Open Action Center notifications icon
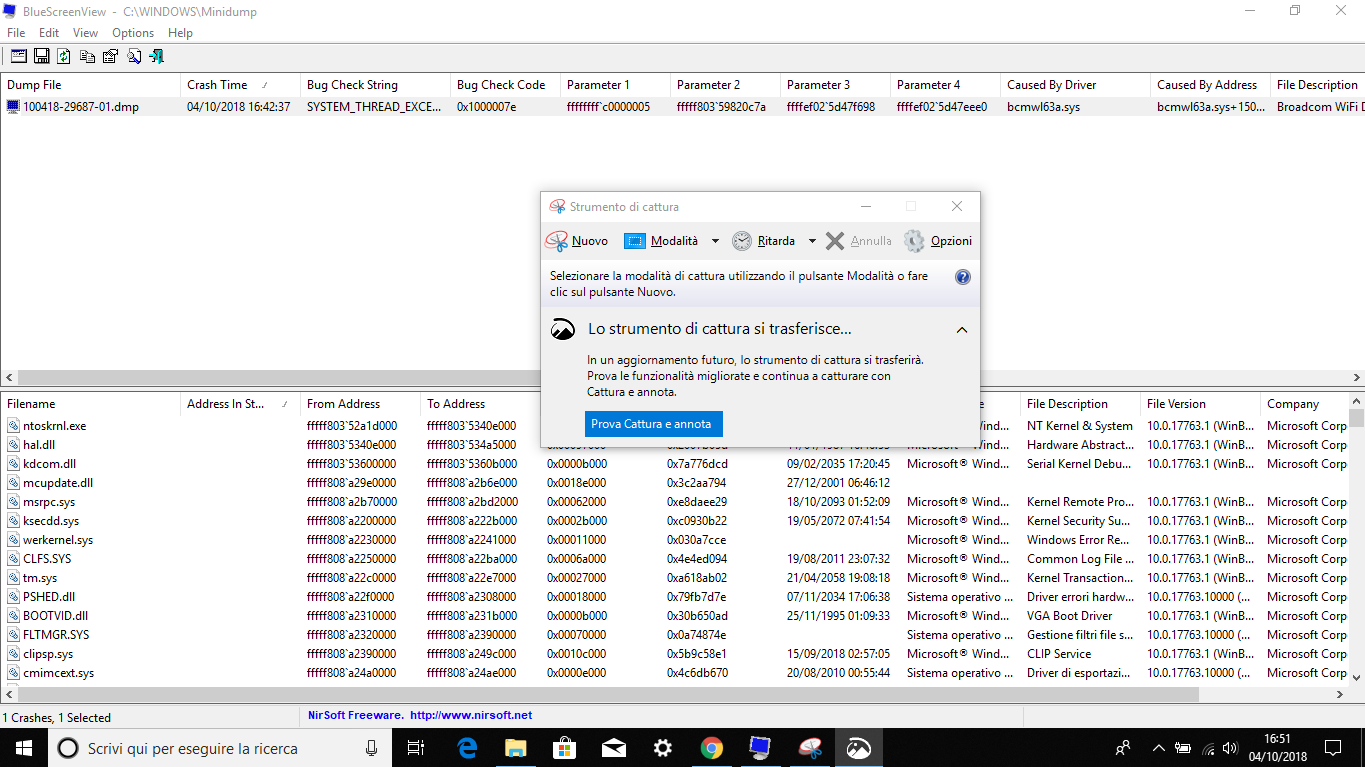1365x767 pixels. 1333,748
